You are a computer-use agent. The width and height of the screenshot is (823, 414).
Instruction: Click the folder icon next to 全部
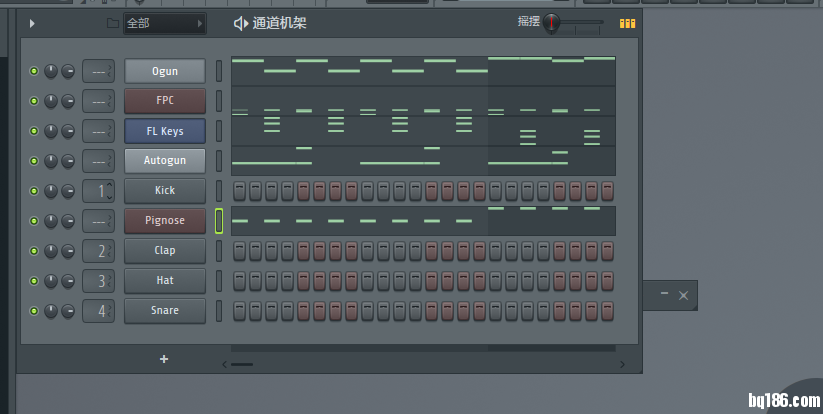click(x=112, y=23)
